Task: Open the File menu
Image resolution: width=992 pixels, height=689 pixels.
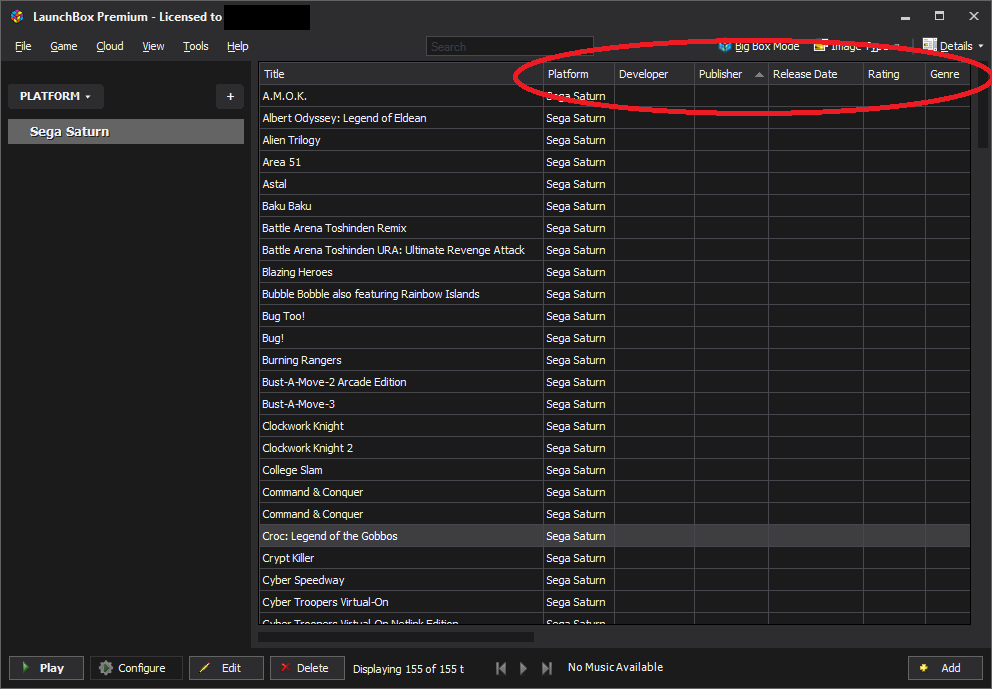Action: (23, 46)
